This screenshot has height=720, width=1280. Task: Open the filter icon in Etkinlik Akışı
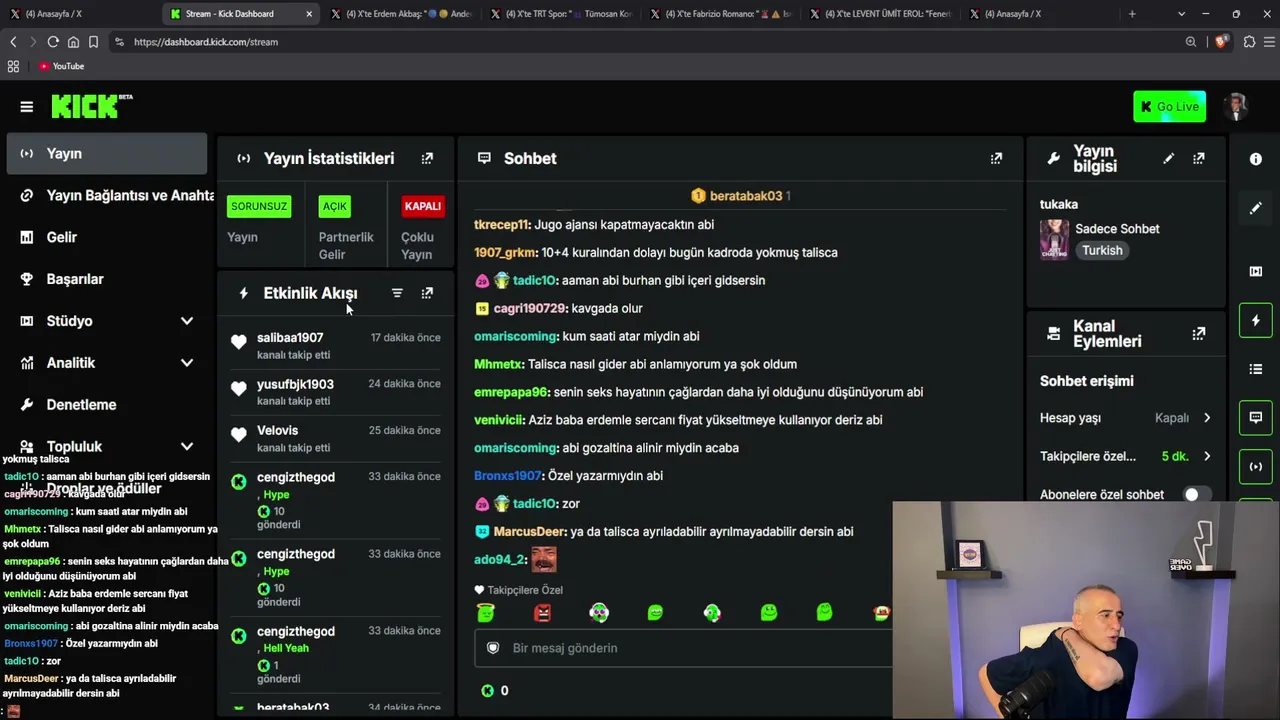tap(397, 293)
